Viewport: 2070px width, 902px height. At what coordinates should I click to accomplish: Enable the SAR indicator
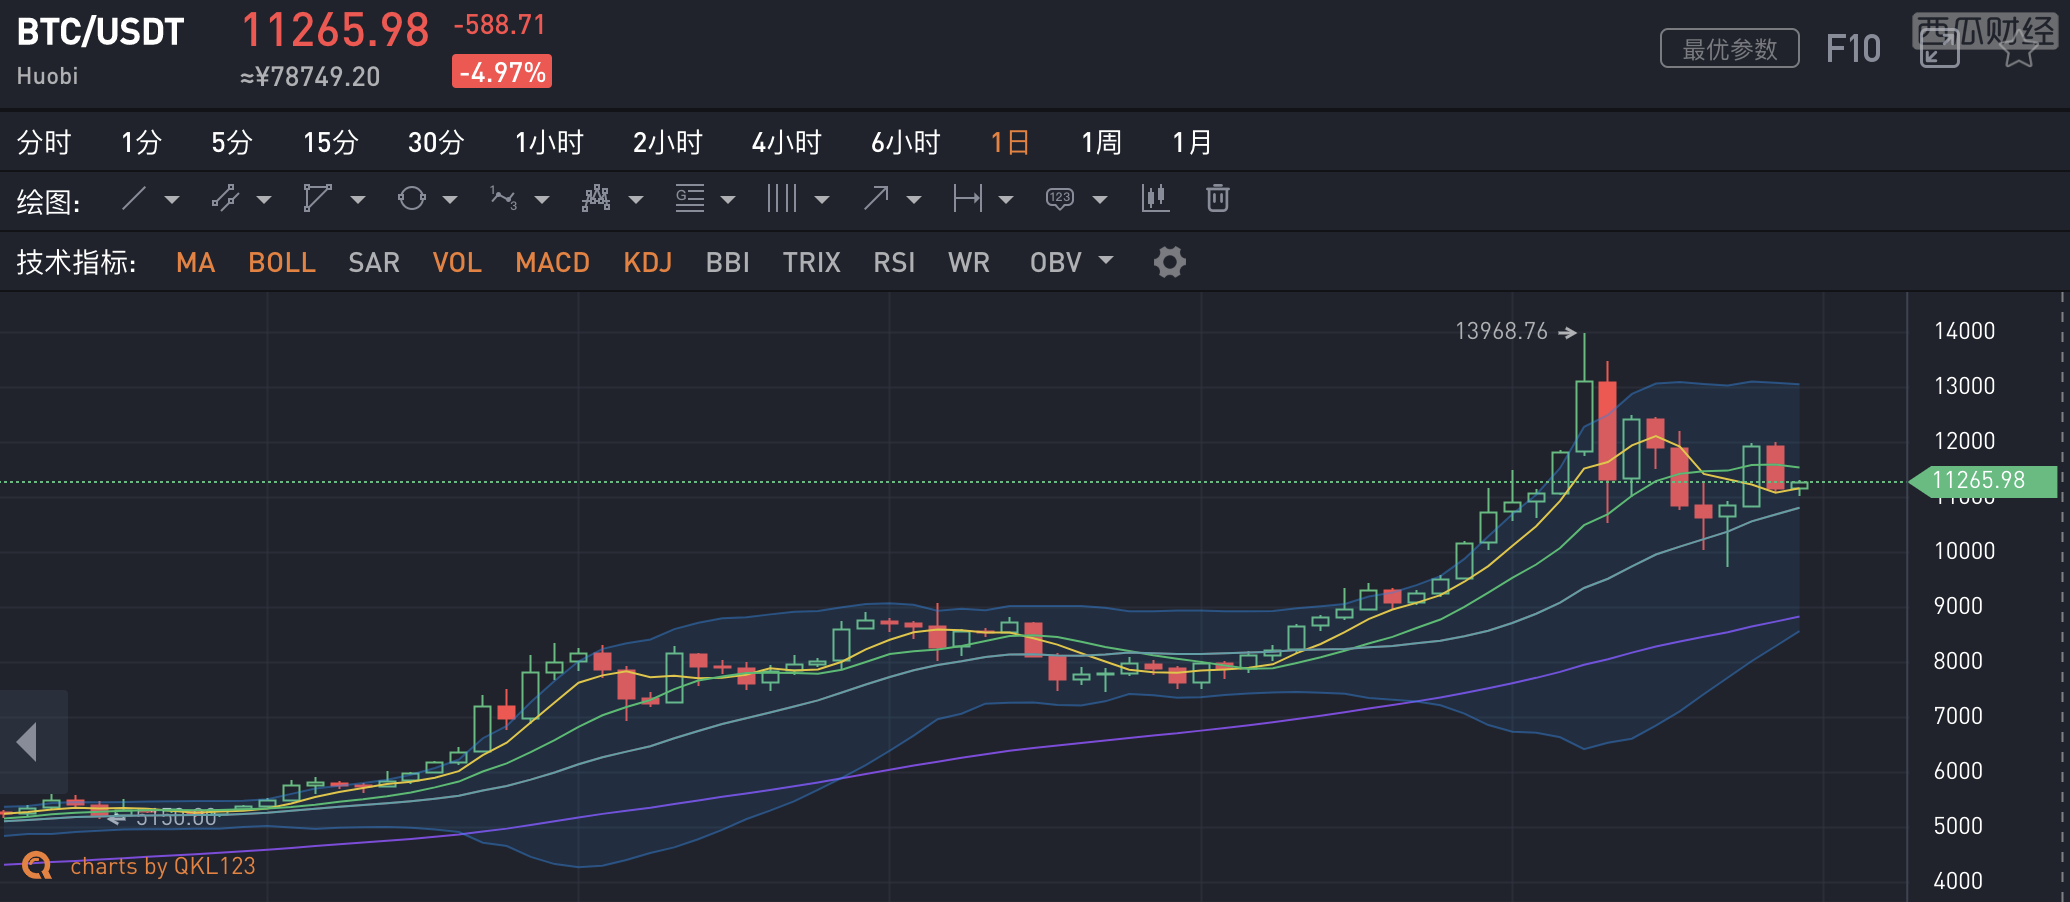click(374, 262)
